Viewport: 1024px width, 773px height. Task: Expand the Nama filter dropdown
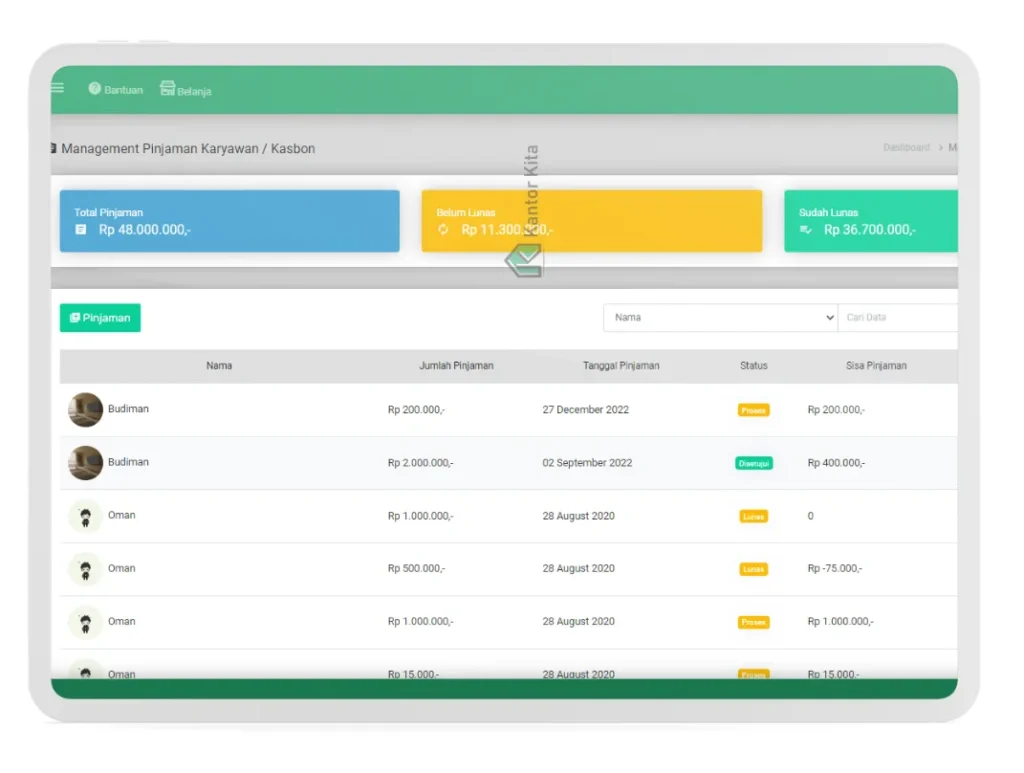[720, 318]
